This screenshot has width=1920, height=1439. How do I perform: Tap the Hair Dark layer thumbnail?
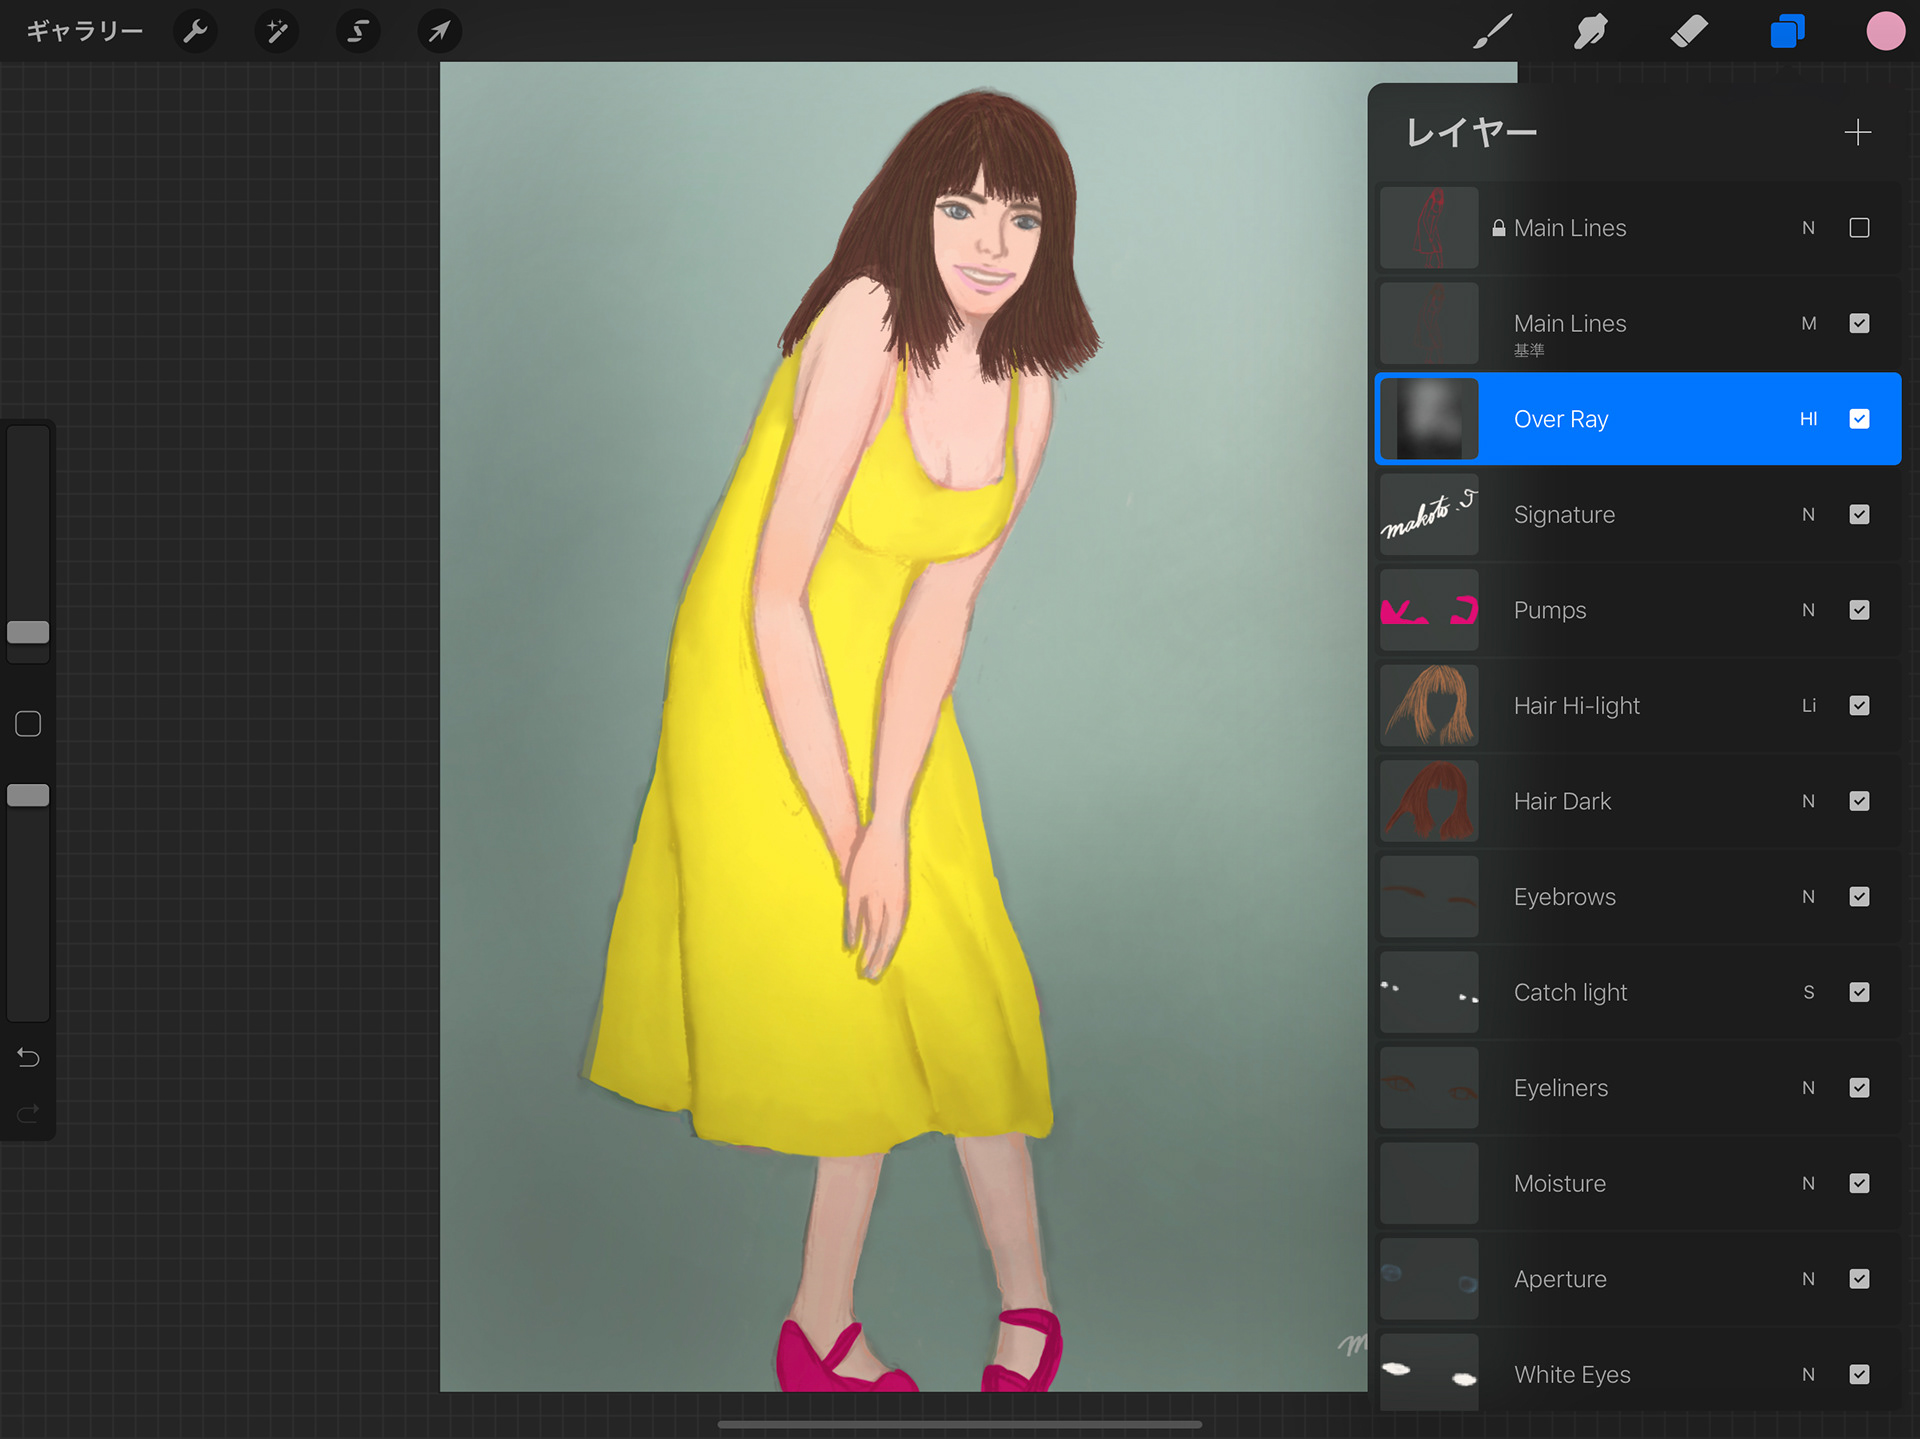pyautogui.click(x=1429, y=801)
